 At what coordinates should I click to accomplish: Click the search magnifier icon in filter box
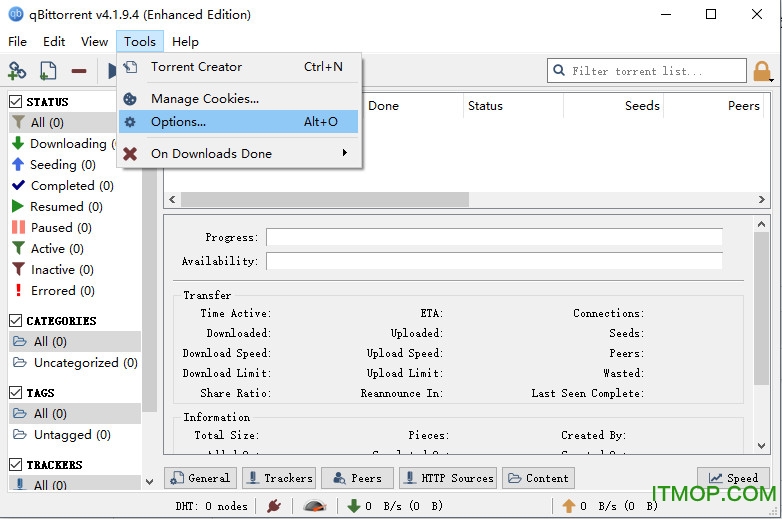coord(559,70)
